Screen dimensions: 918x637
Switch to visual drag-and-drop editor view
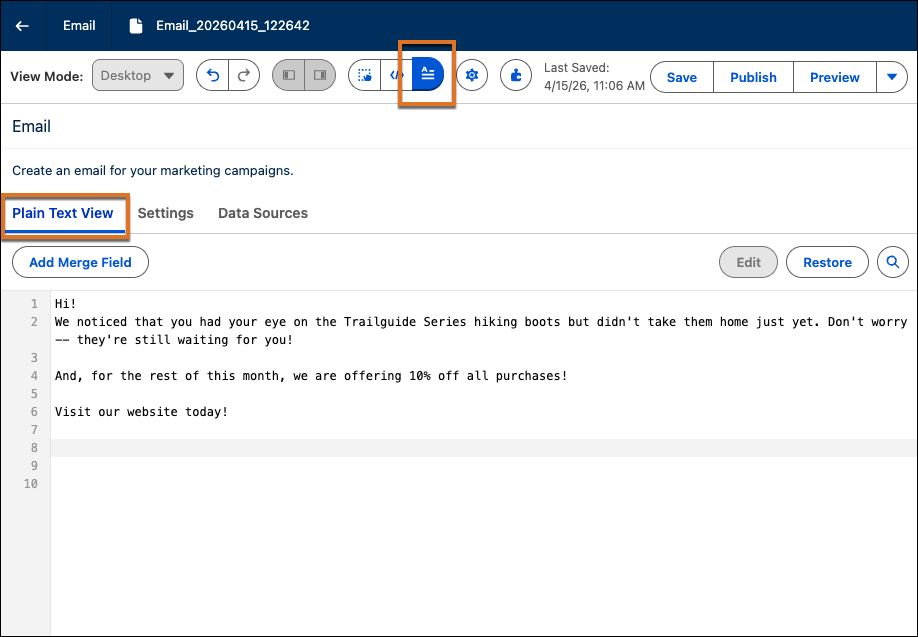365,76
